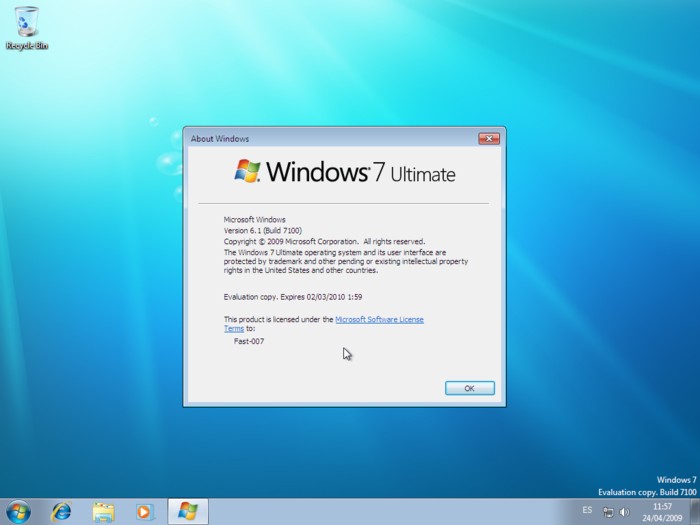Image resolution: width=700 pixels, height=525 pixels.
Task: Click the OK button in About Windows
Action: coord(470,388)
